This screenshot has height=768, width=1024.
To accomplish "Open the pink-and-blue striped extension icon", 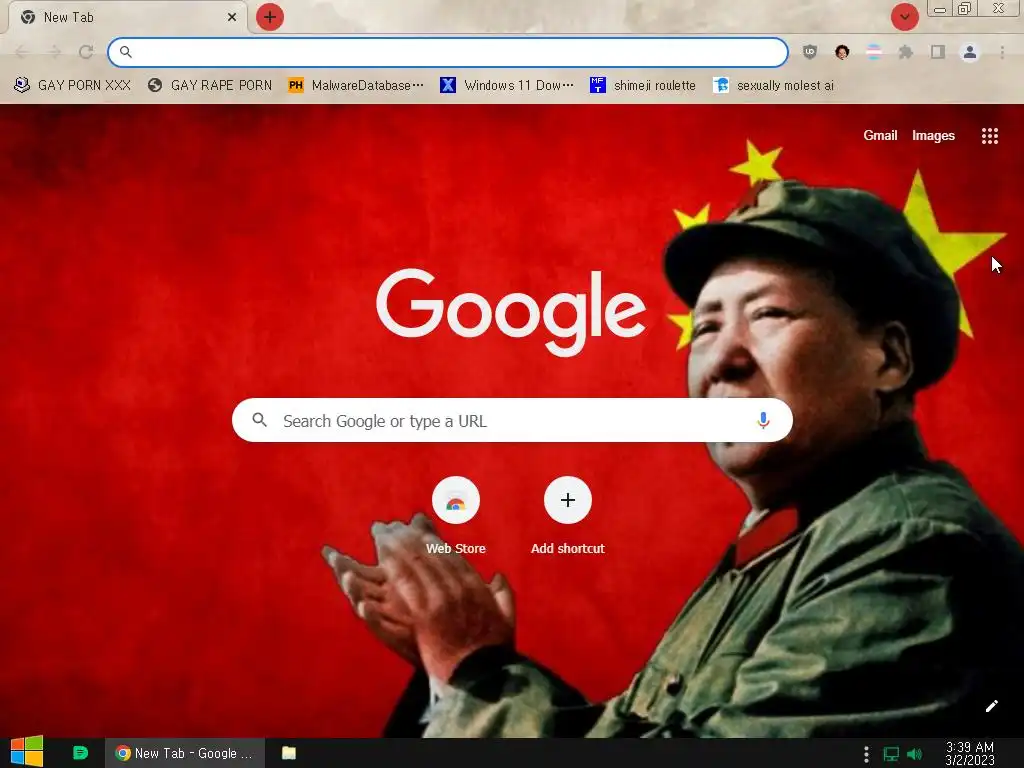I will [874, 52].
